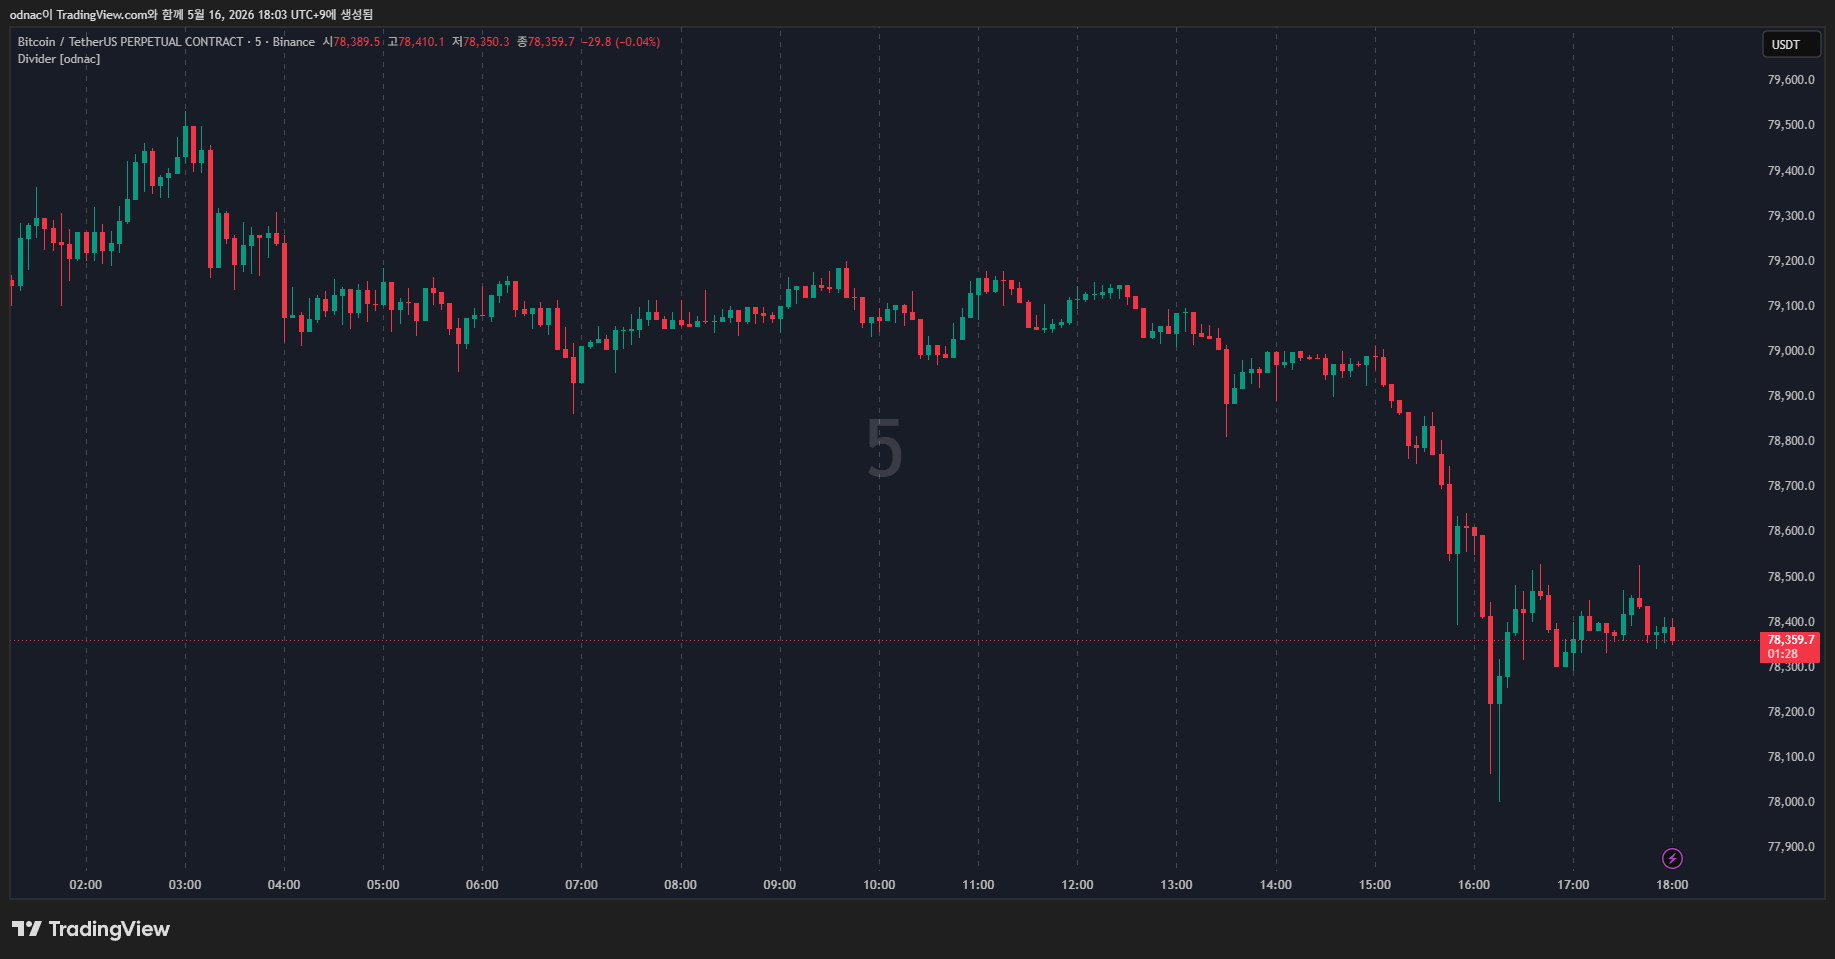Click the 78,100.0 price axis label
This screenshot has height=959, width=1835.
pos(1791,757)
